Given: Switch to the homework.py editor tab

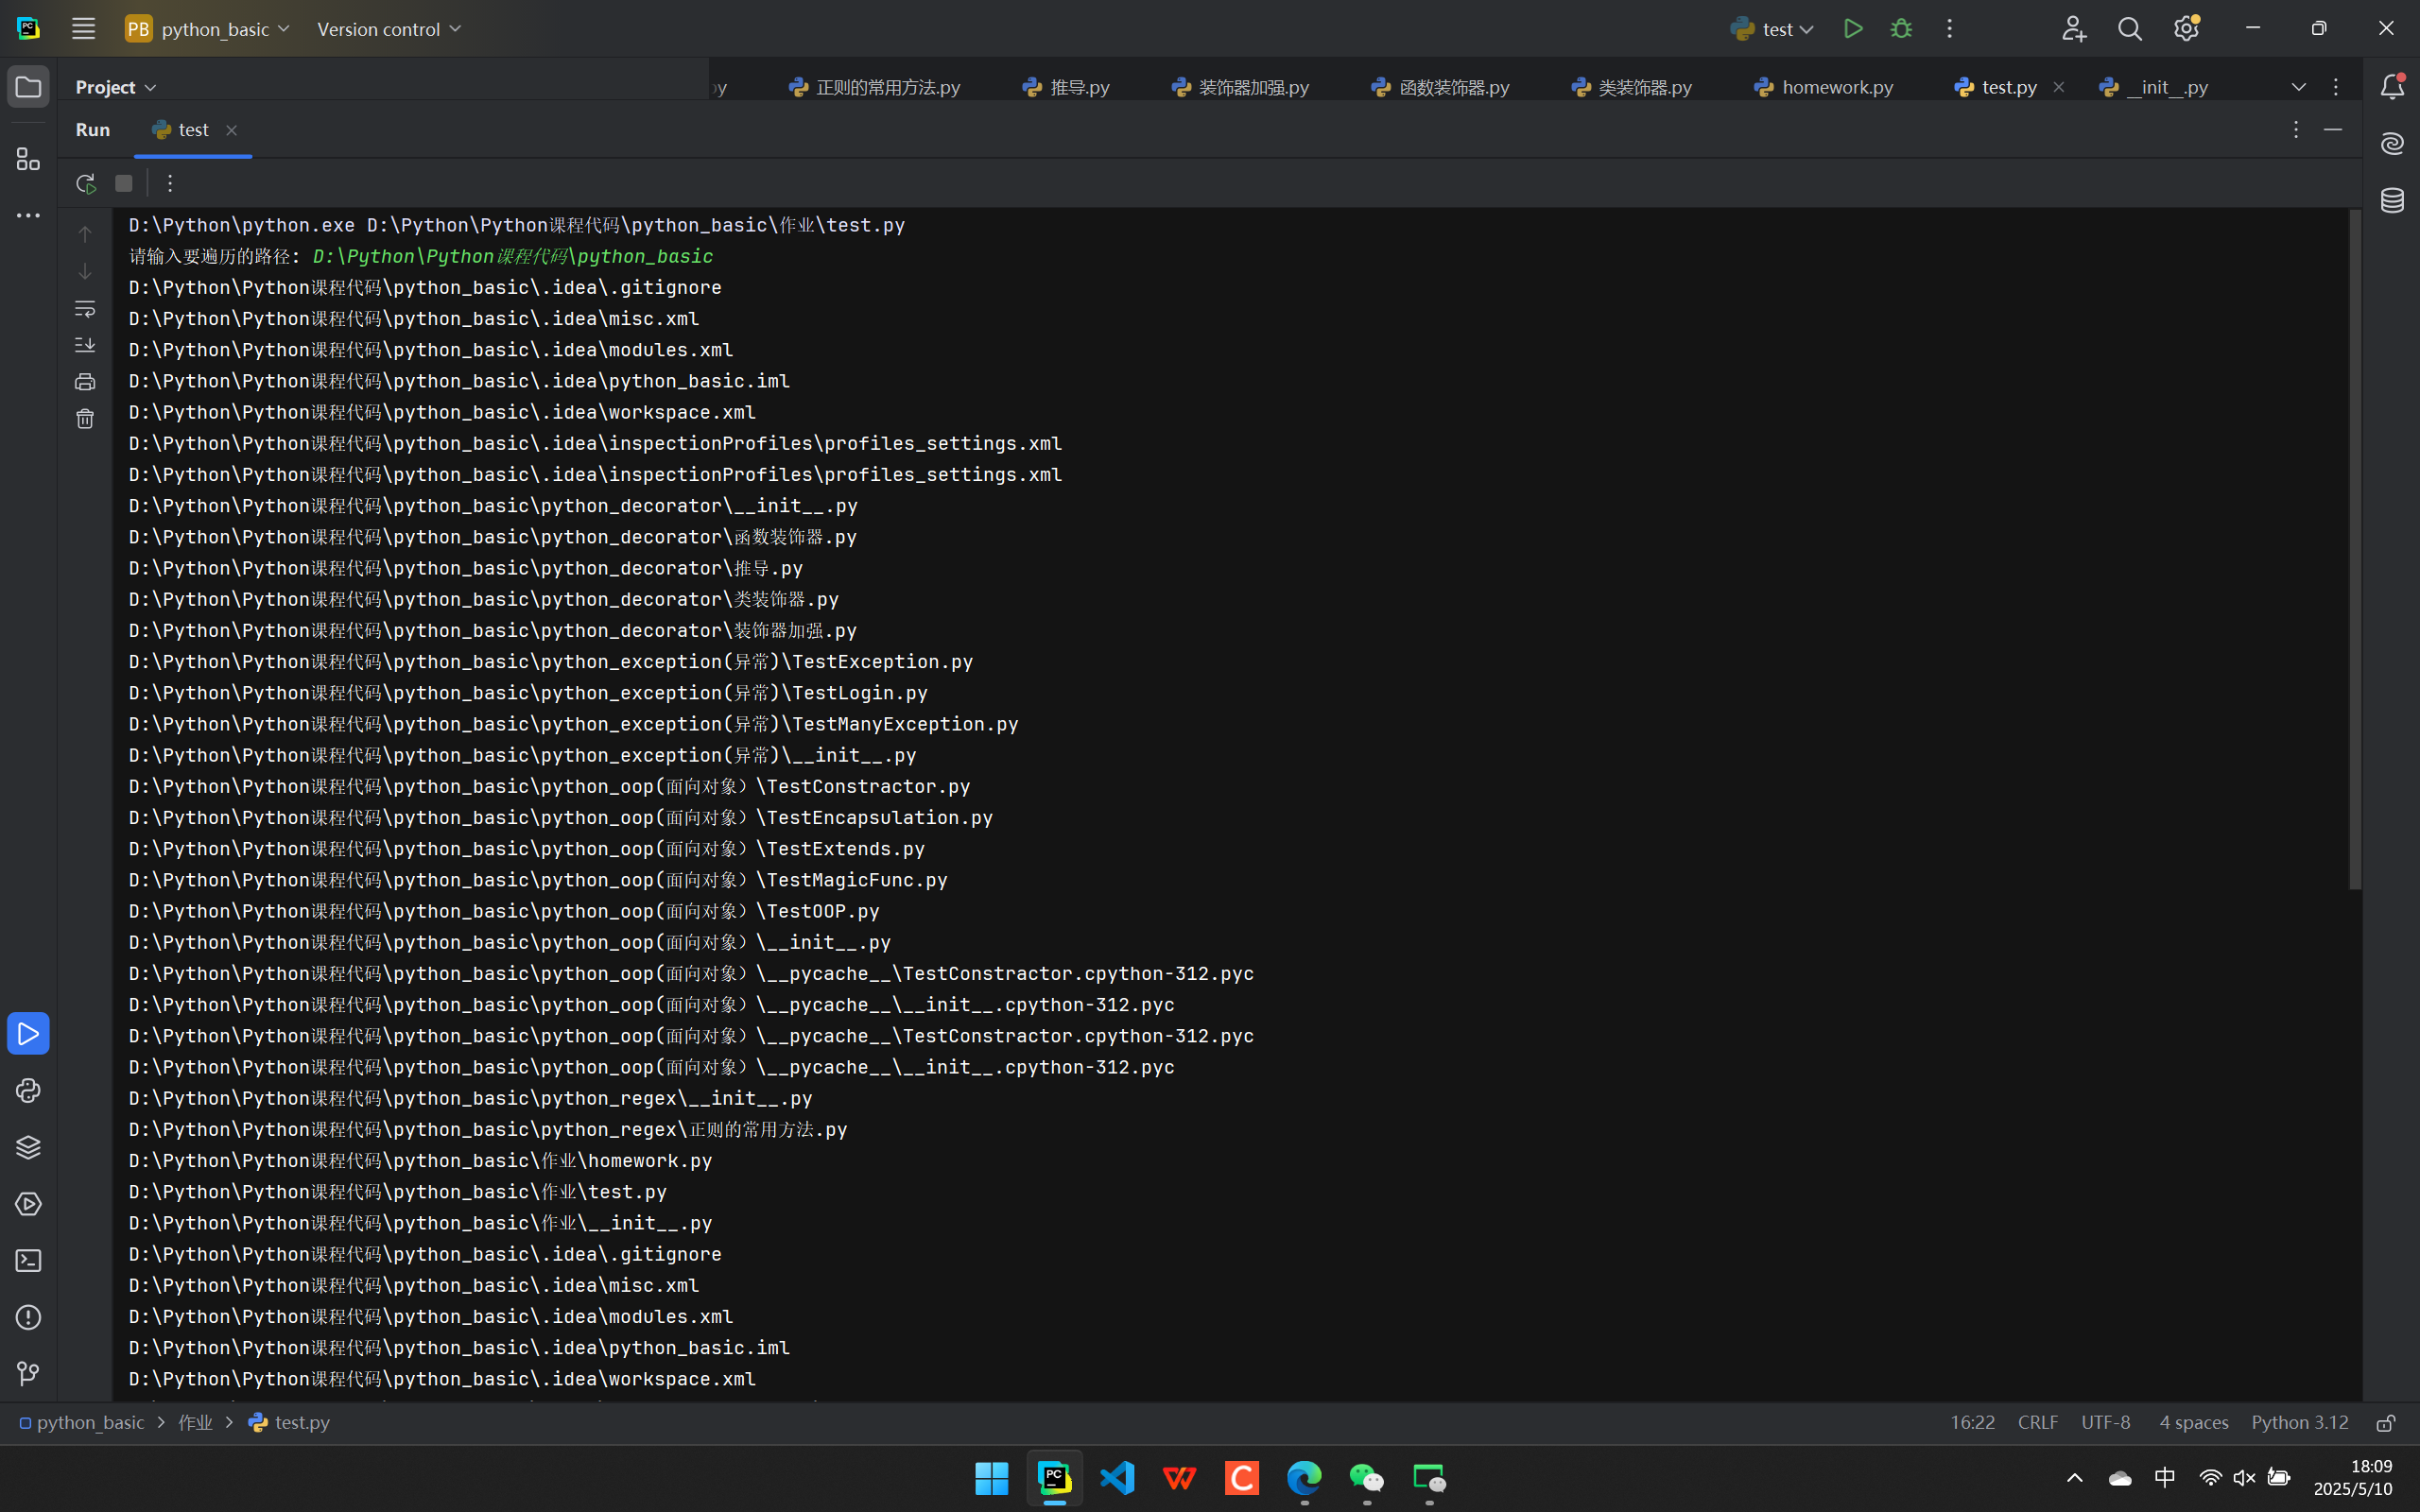Looking at the screenshot, I should [1836, 87].
